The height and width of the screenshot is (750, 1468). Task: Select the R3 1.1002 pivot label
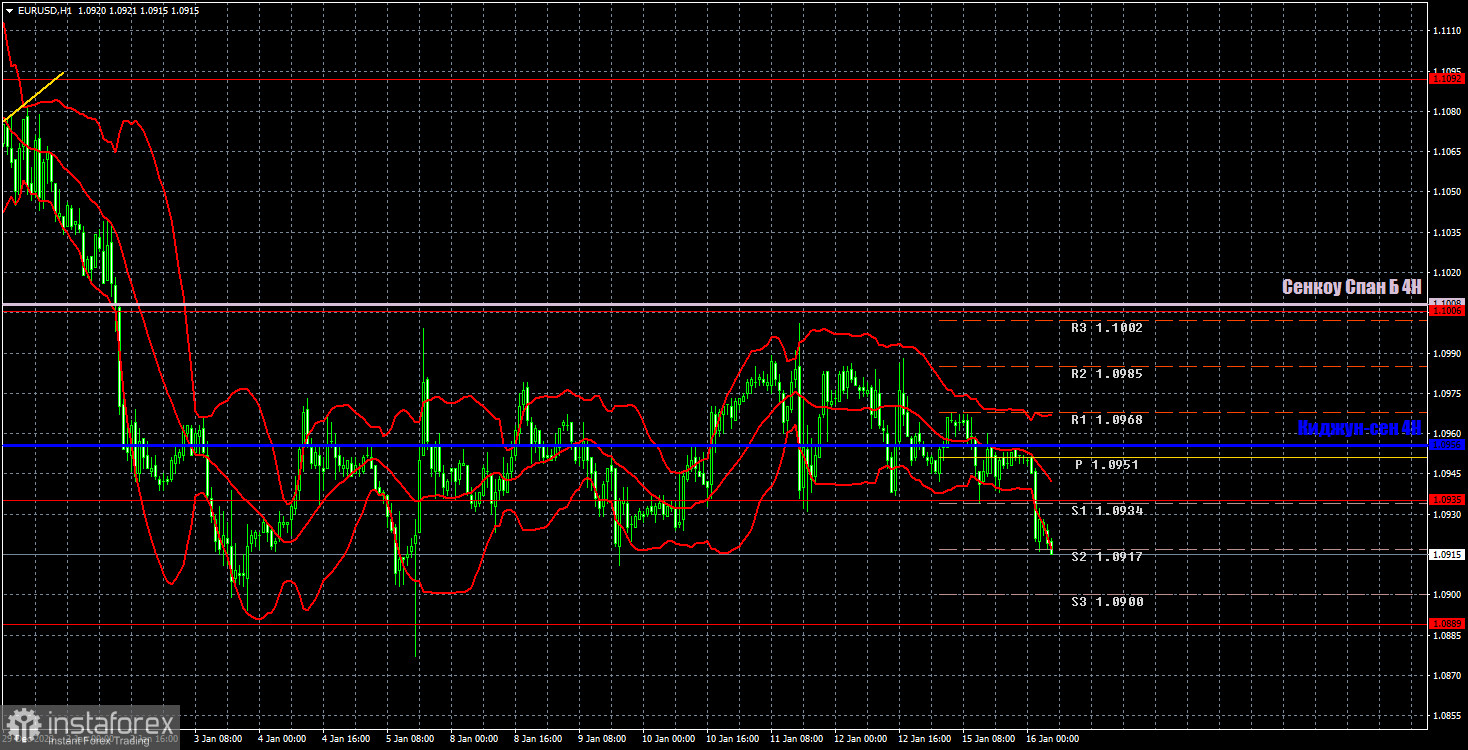[x=1106, y=327]
